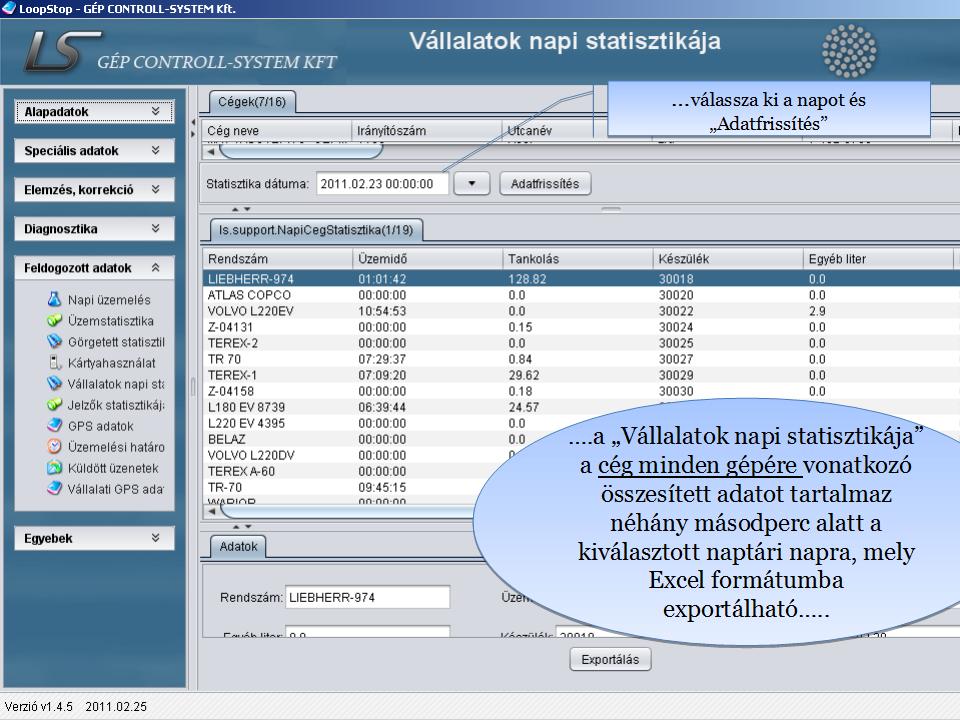
Task: Click the Küldött üzenetek icon
Action: (55, 468)
